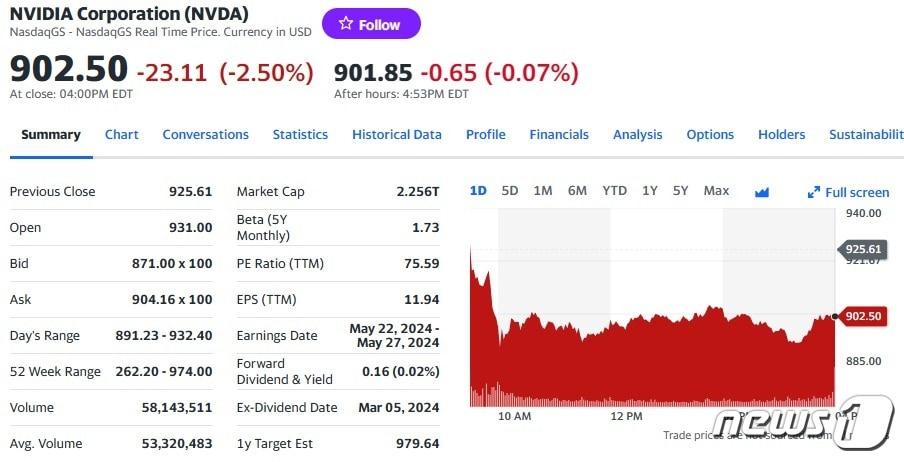Set chart range to 1M
Viewport: 904px width, 462px height.
543,191
